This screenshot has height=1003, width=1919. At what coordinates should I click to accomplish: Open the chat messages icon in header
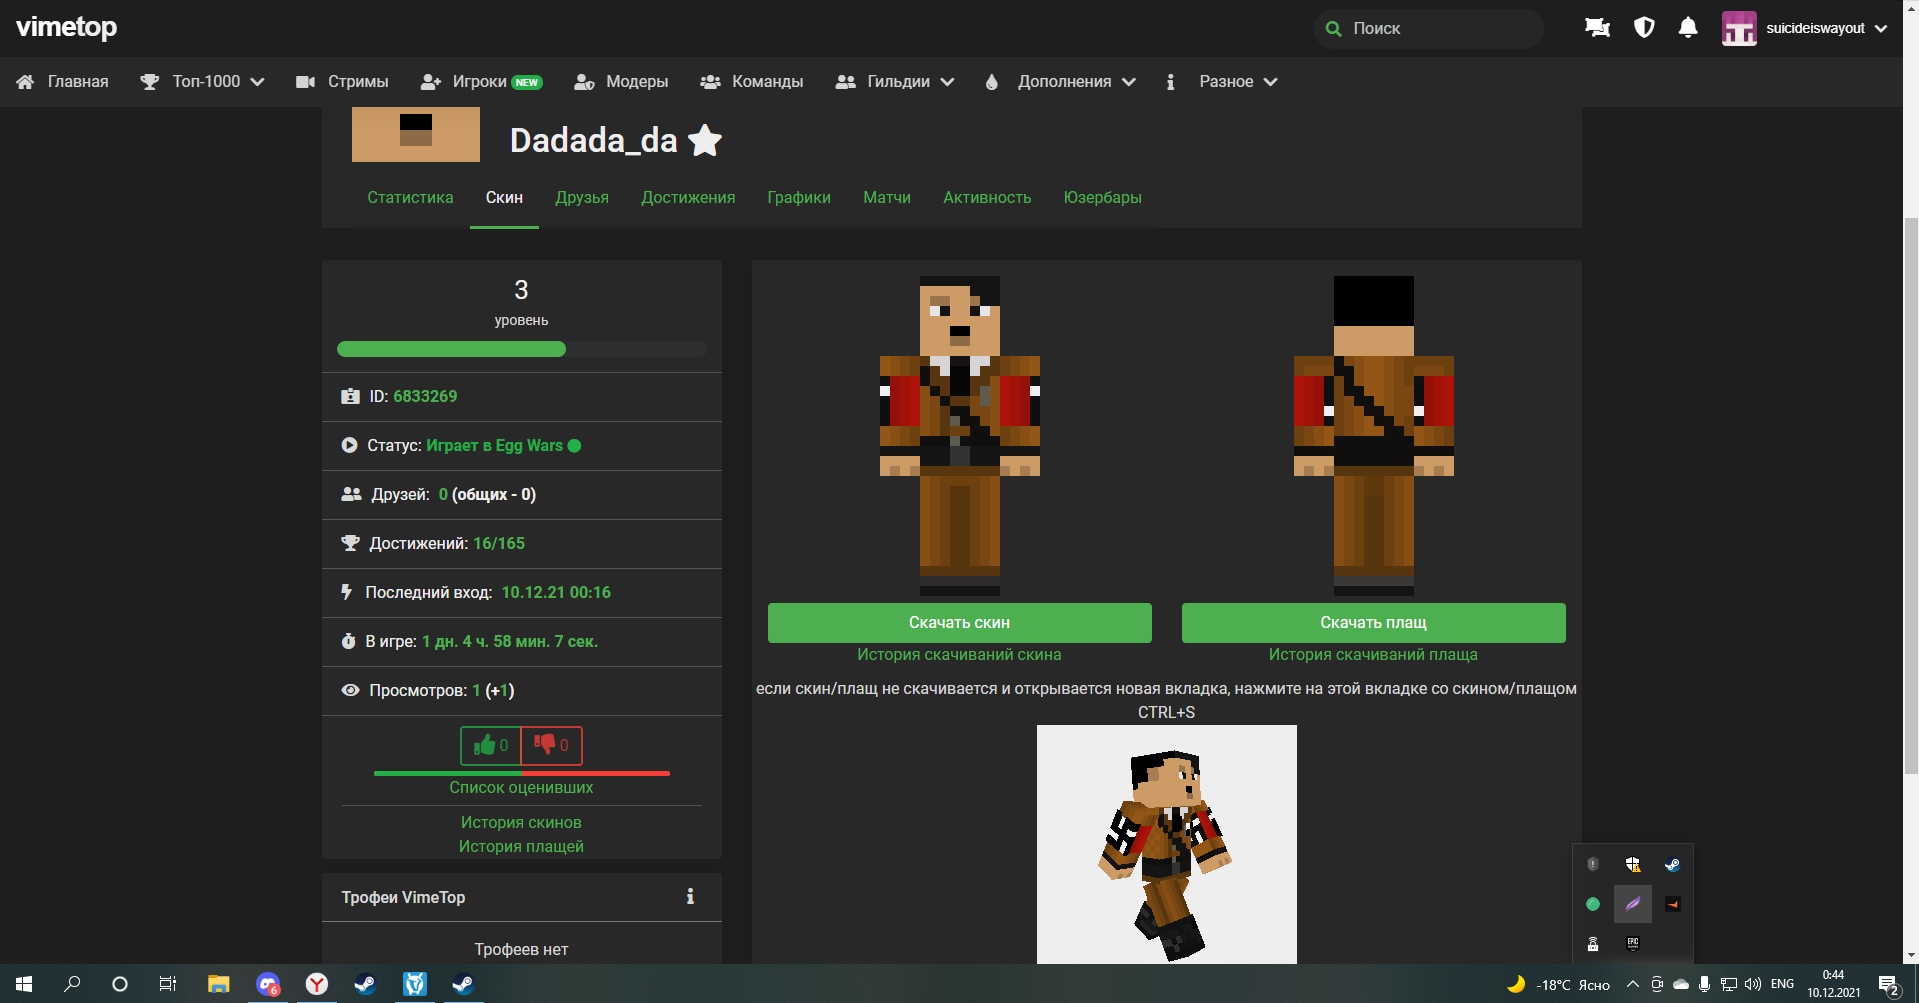point(1597,28)
